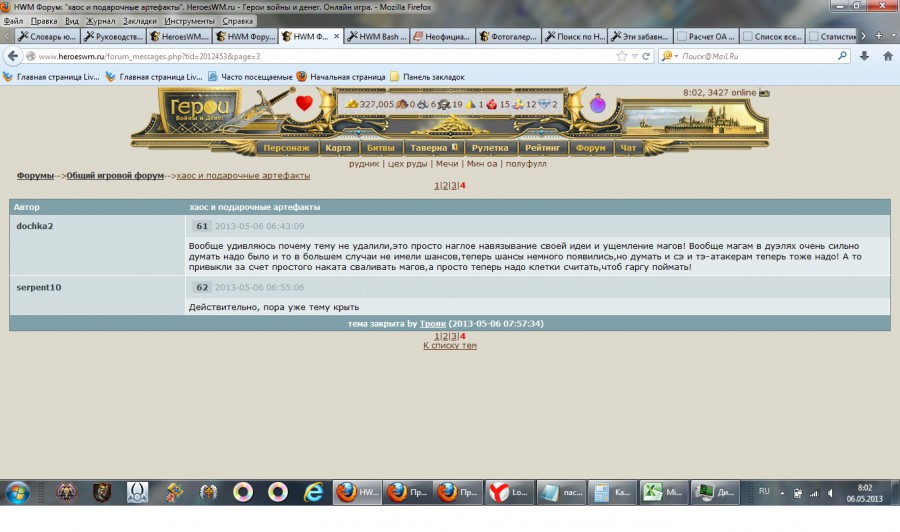Click the 'Общий игровой форум' breadcrumb link
Viewport: 900px width, 532px height.
click(x=115, y=176)
